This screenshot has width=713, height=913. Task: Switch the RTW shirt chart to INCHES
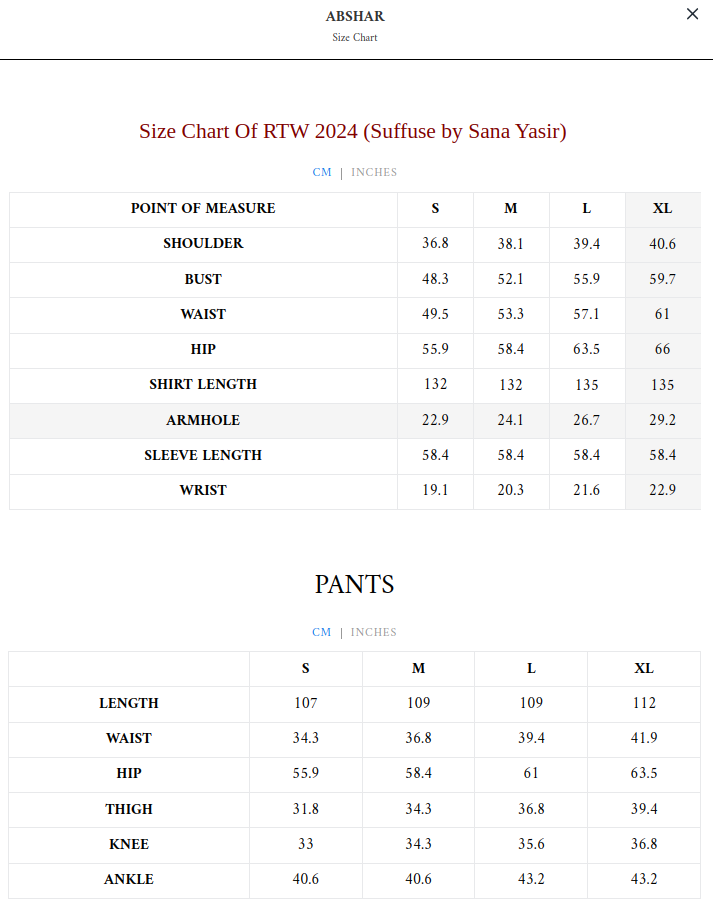point(374,172)
